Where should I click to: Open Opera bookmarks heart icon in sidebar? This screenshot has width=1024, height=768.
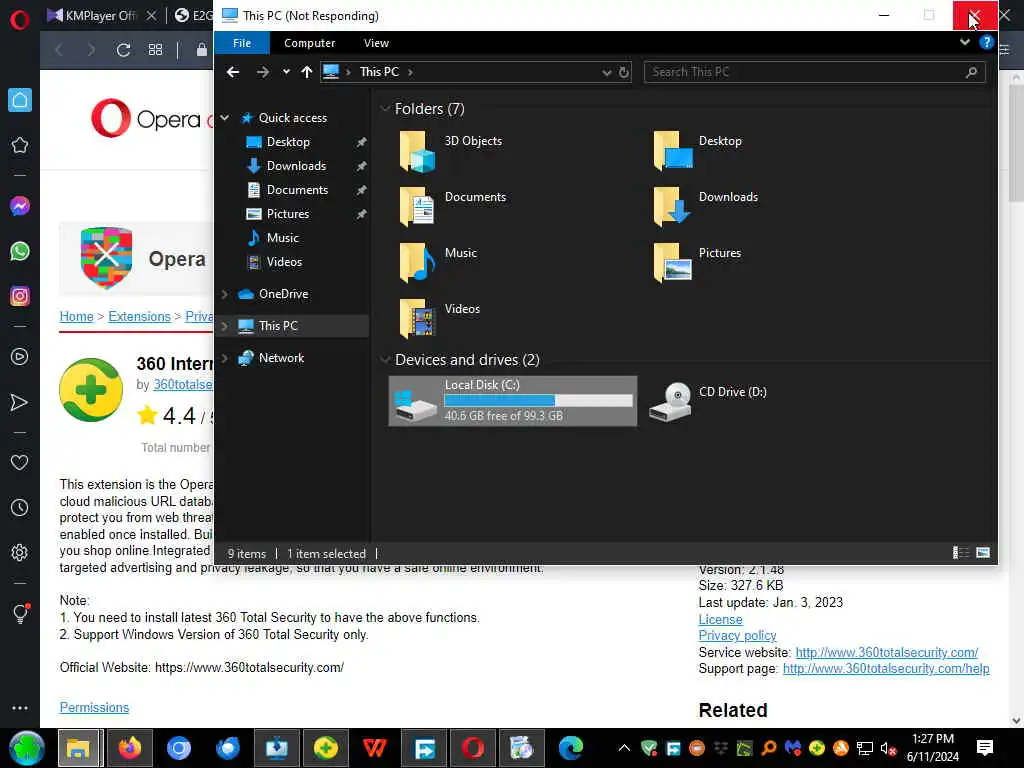[x=20, y=462]
